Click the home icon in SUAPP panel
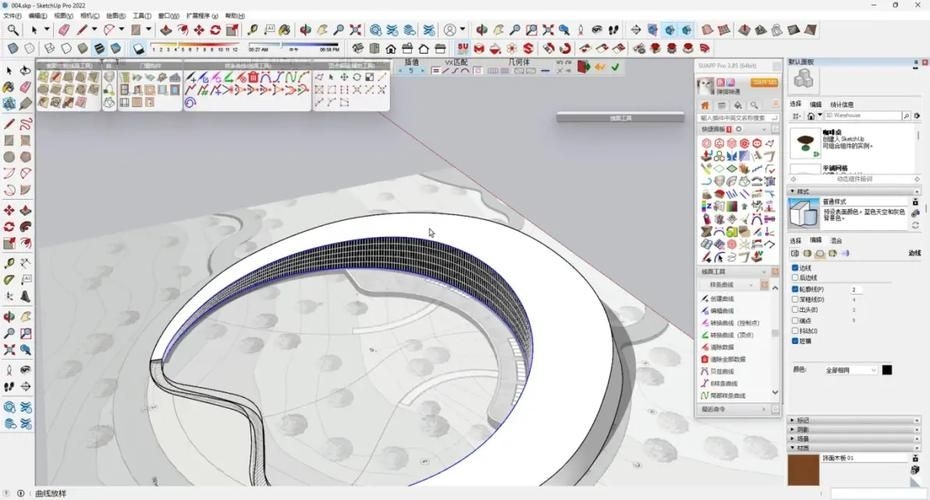The width and height of the screenshot is (930, 500). tap(704, 104)
